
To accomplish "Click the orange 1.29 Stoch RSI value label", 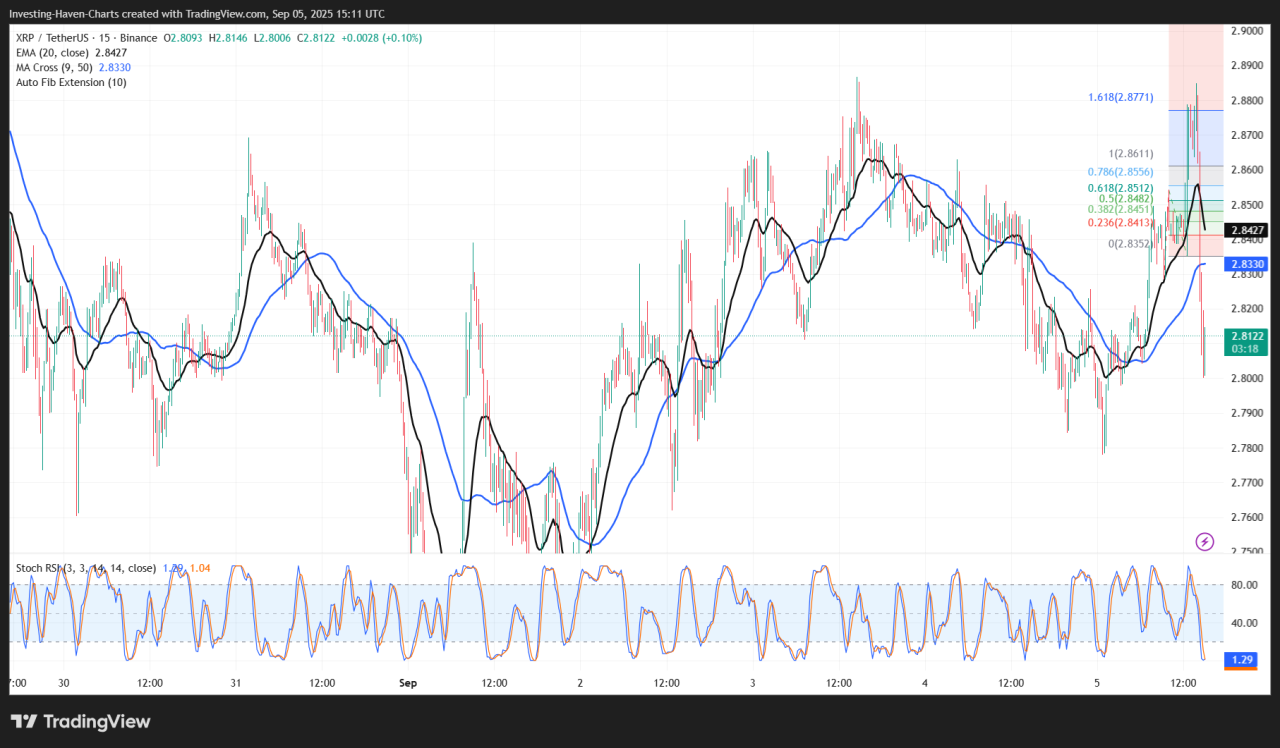I will click(1243, 660).
